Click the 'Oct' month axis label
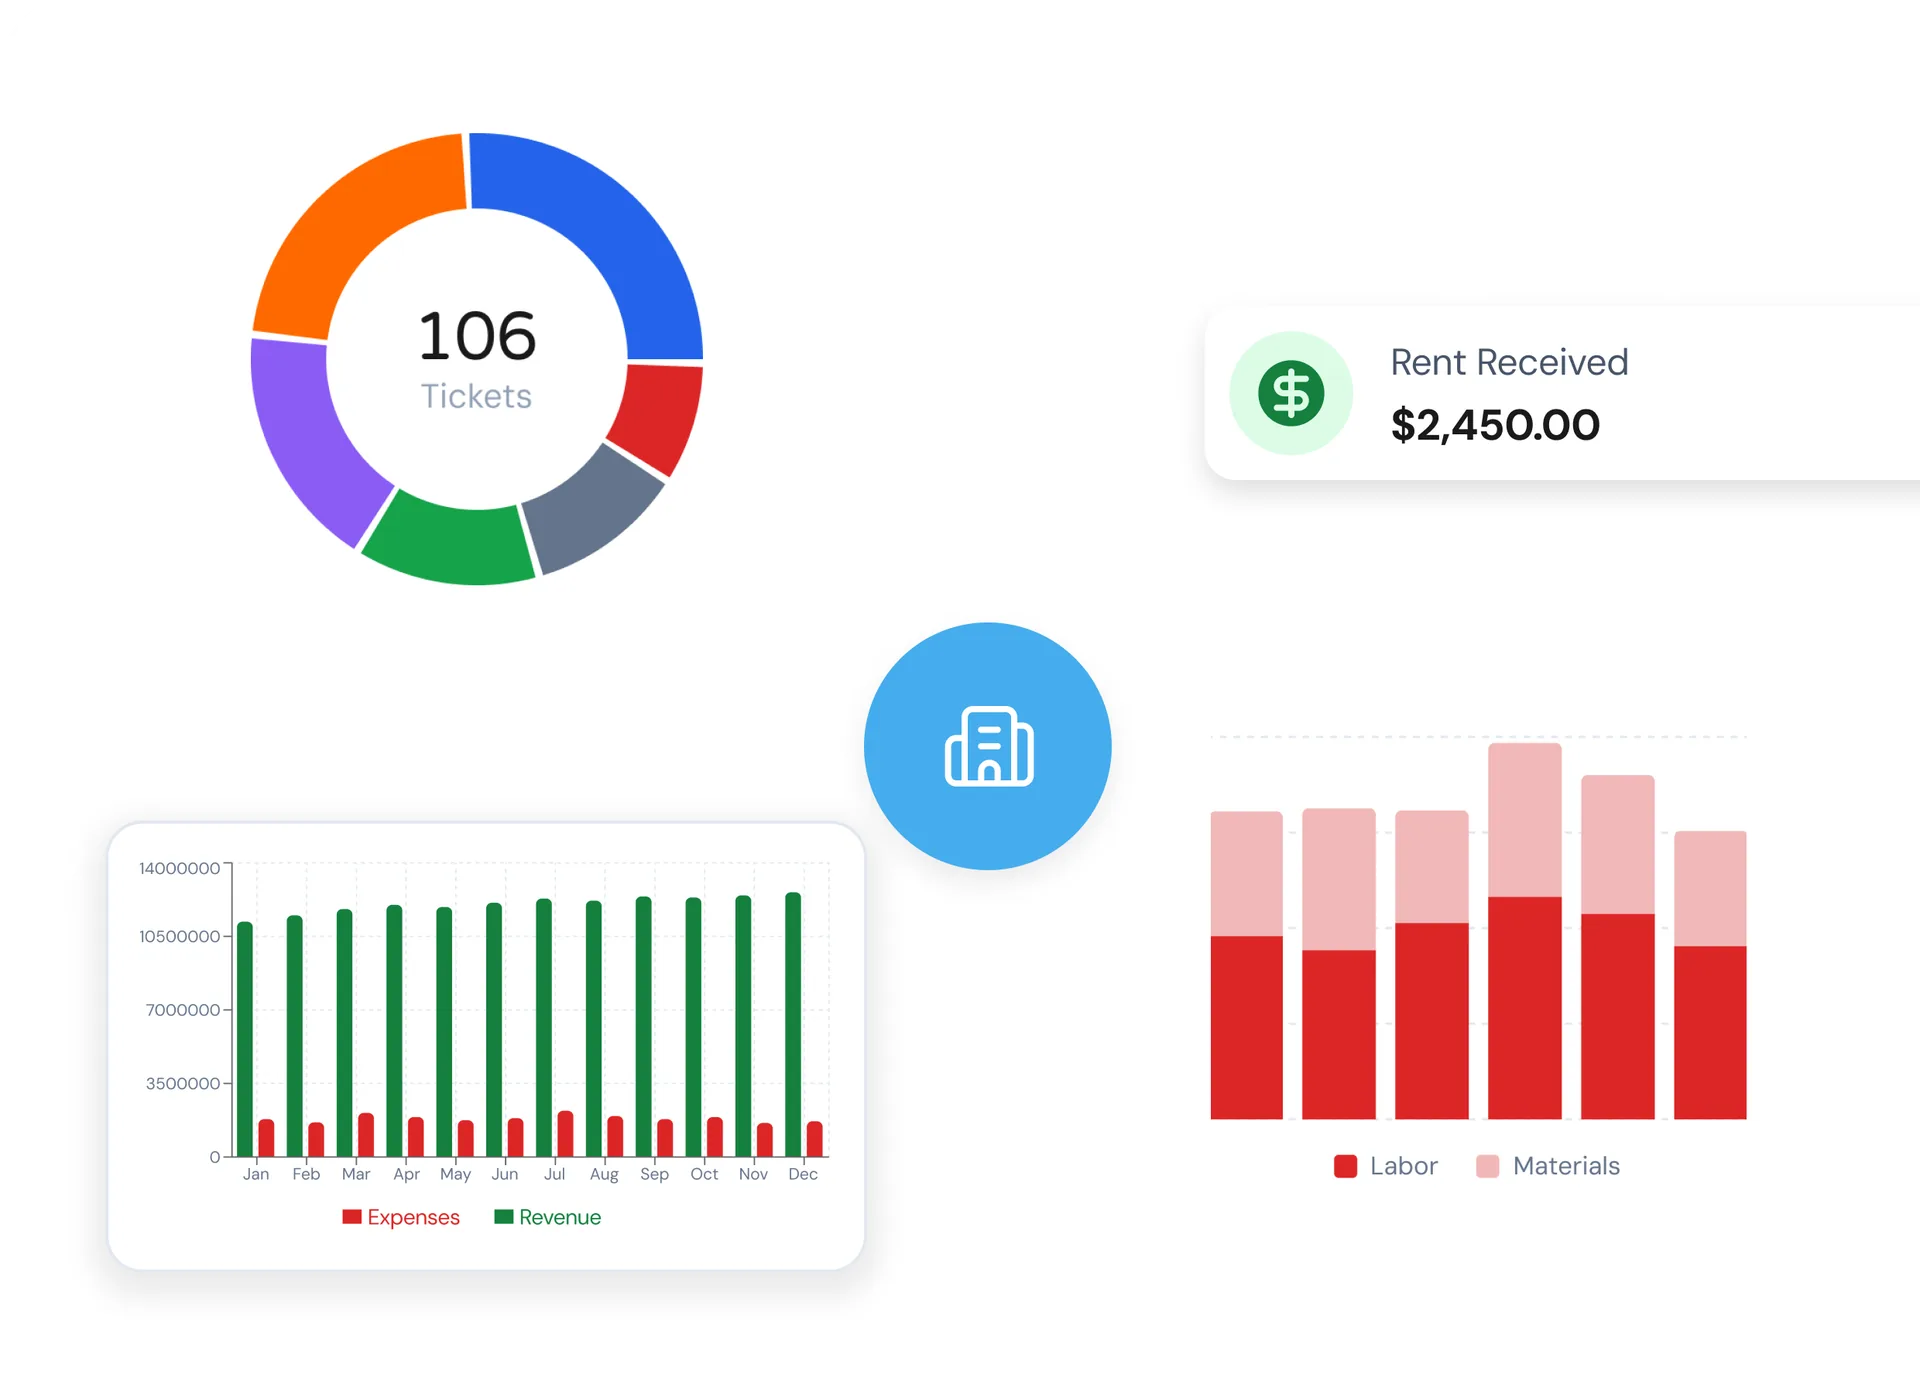 [x=704, y=1174]
